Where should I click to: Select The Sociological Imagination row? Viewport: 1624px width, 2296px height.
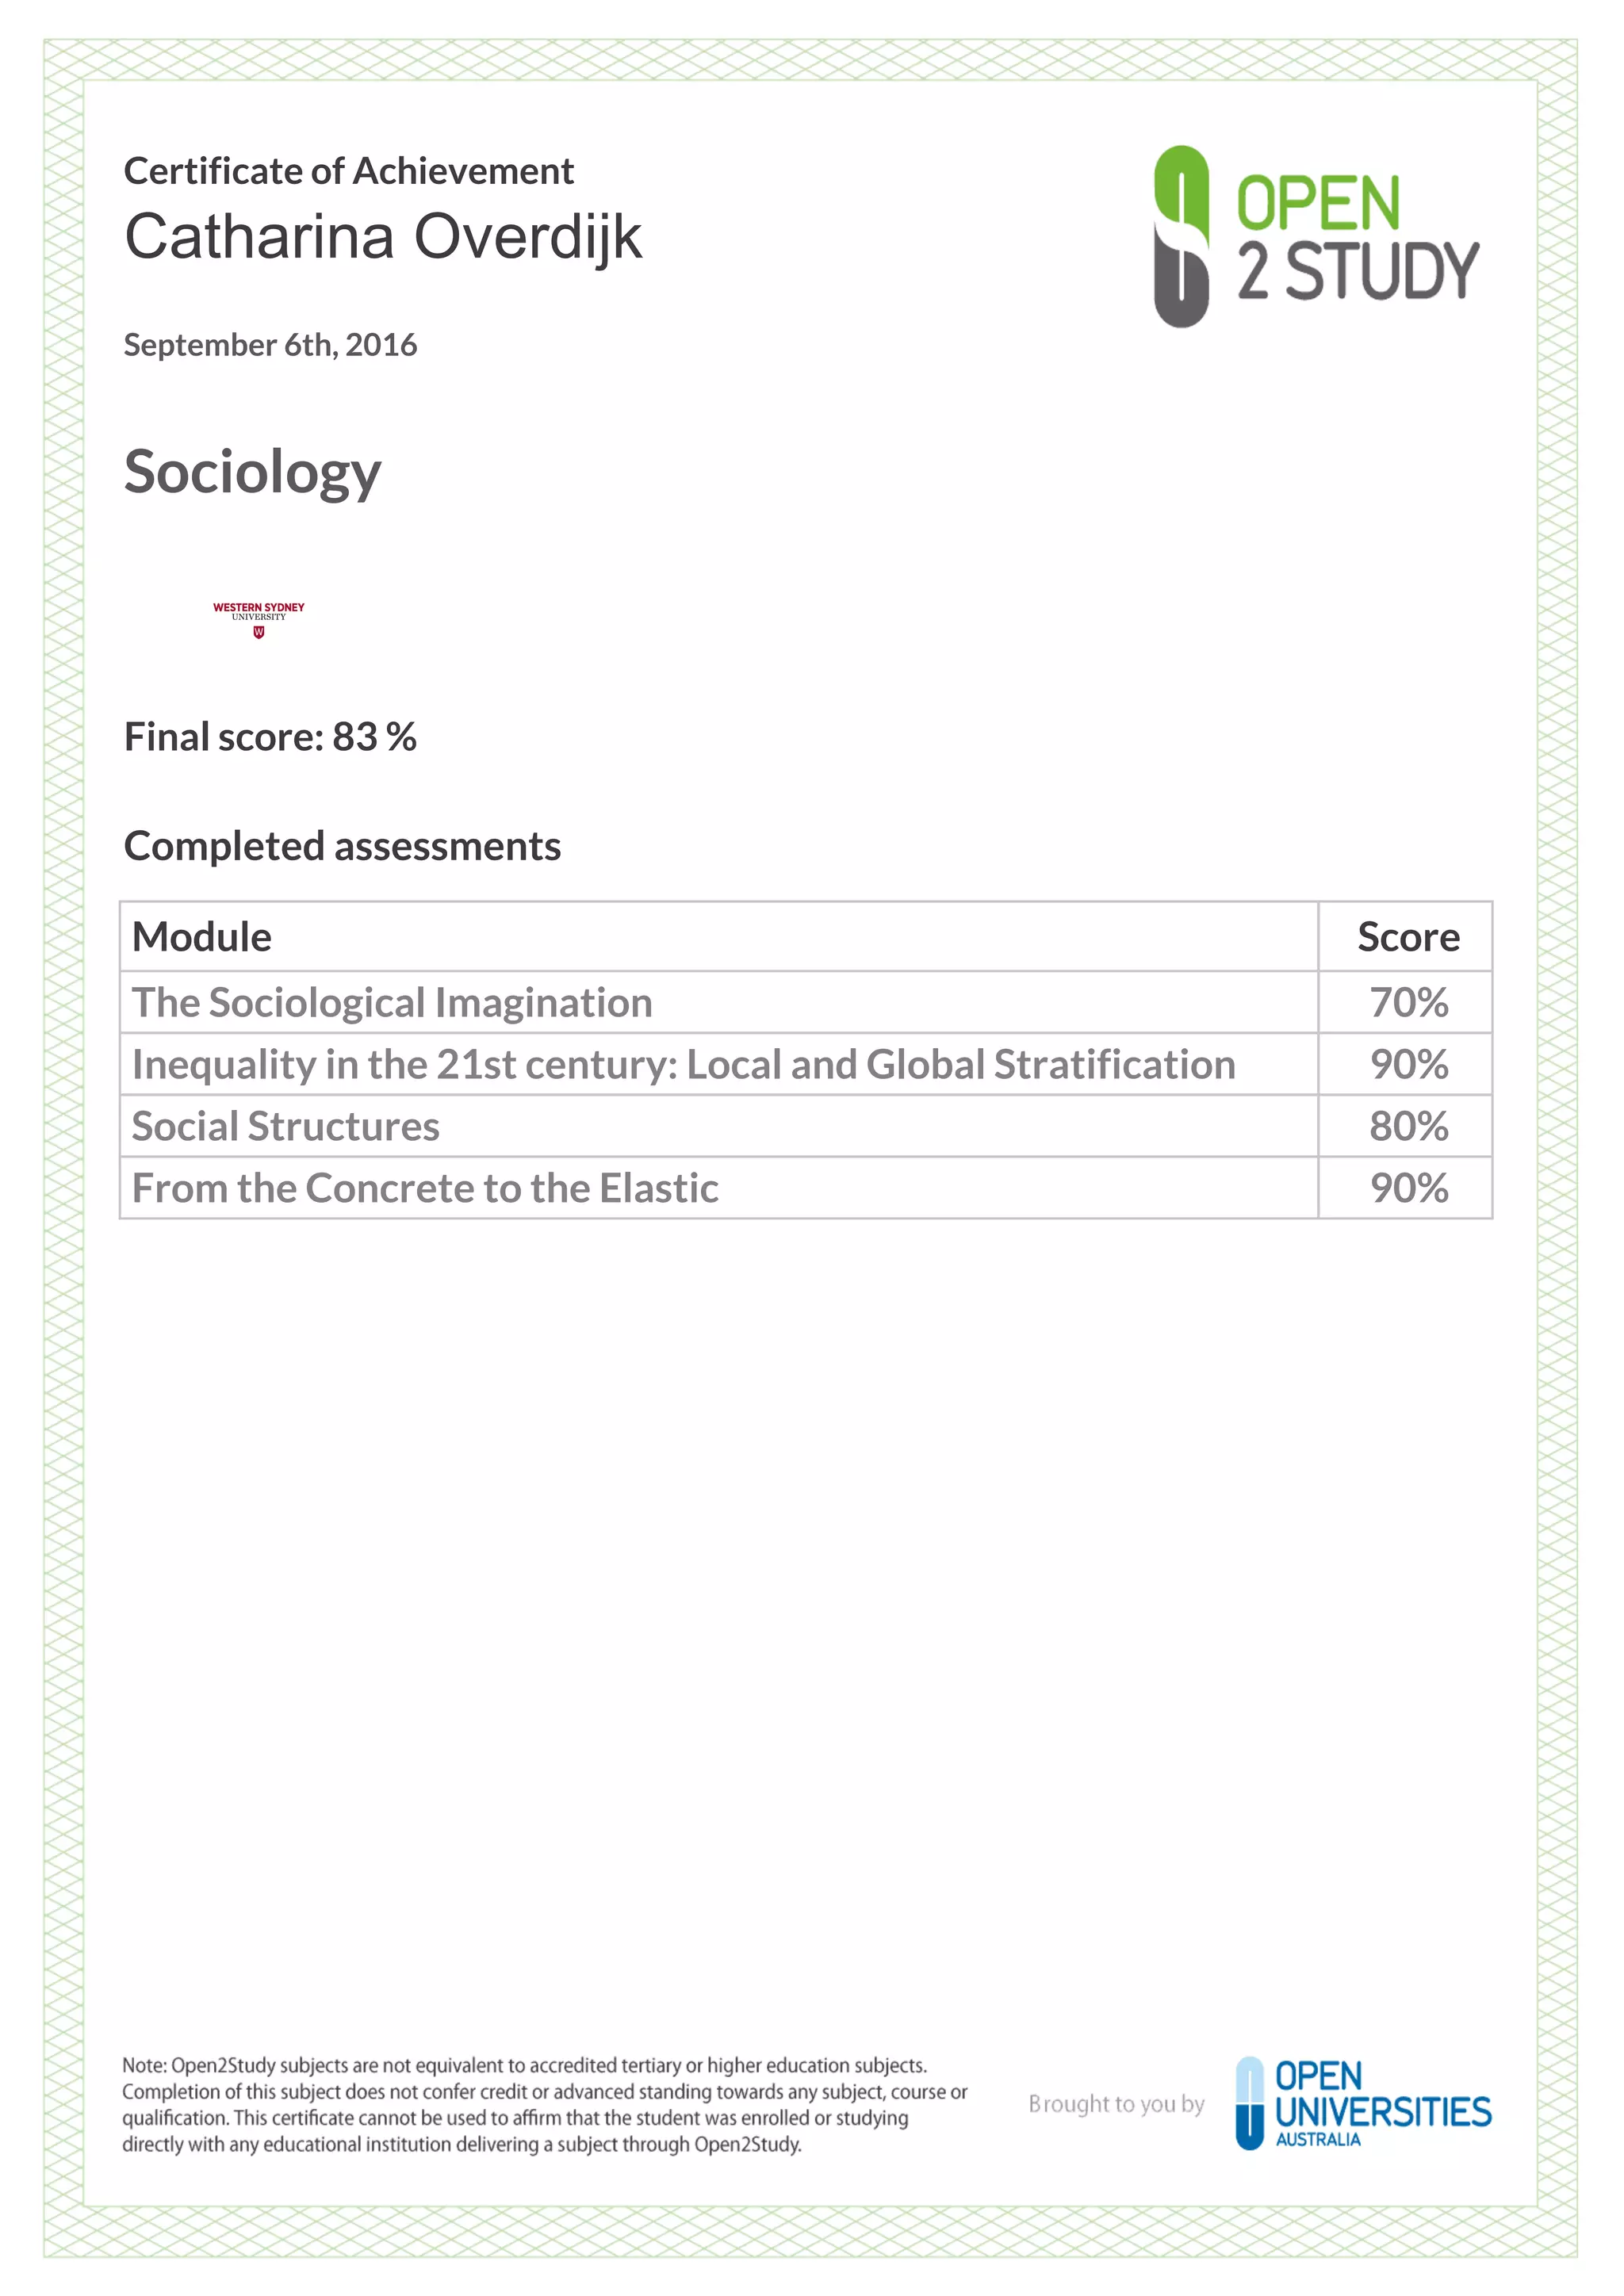[x=806, y=1002]
